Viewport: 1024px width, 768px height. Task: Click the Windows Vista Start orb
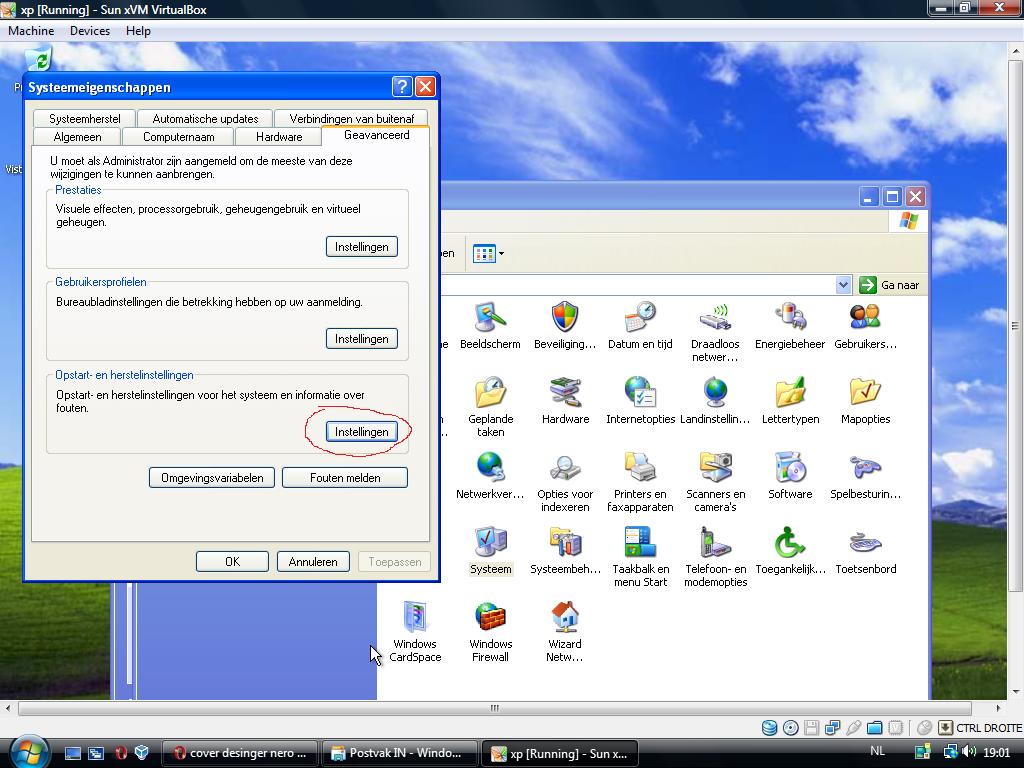(28, 751)
